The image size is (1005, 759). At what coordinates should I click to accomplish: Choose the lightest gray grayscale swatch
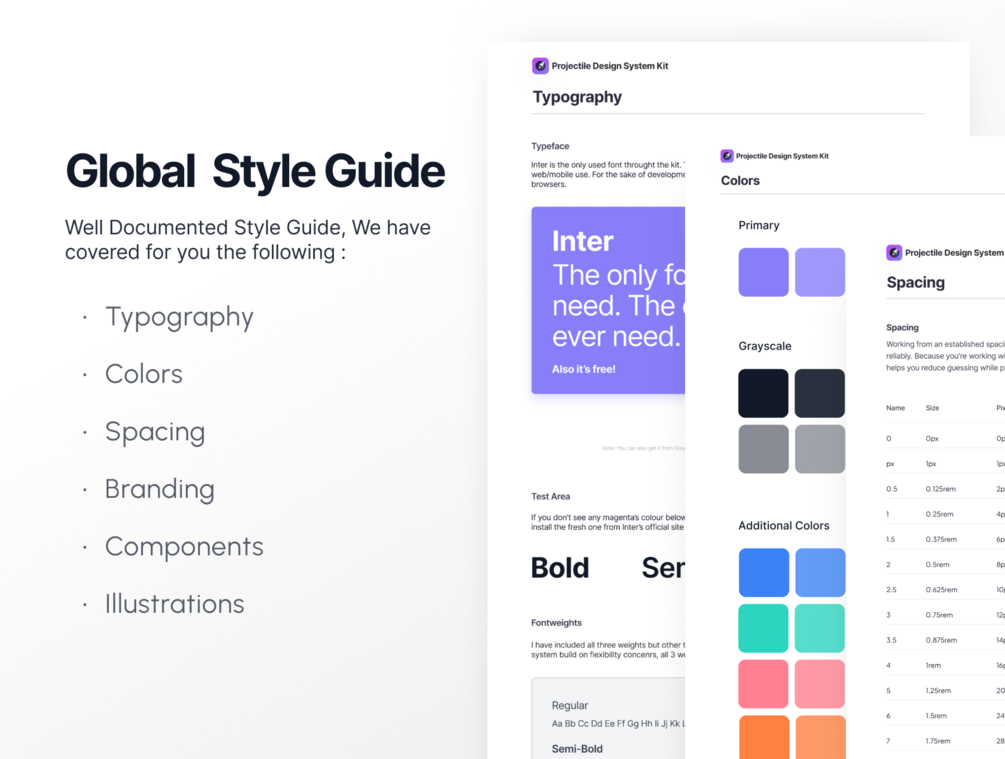820,449
